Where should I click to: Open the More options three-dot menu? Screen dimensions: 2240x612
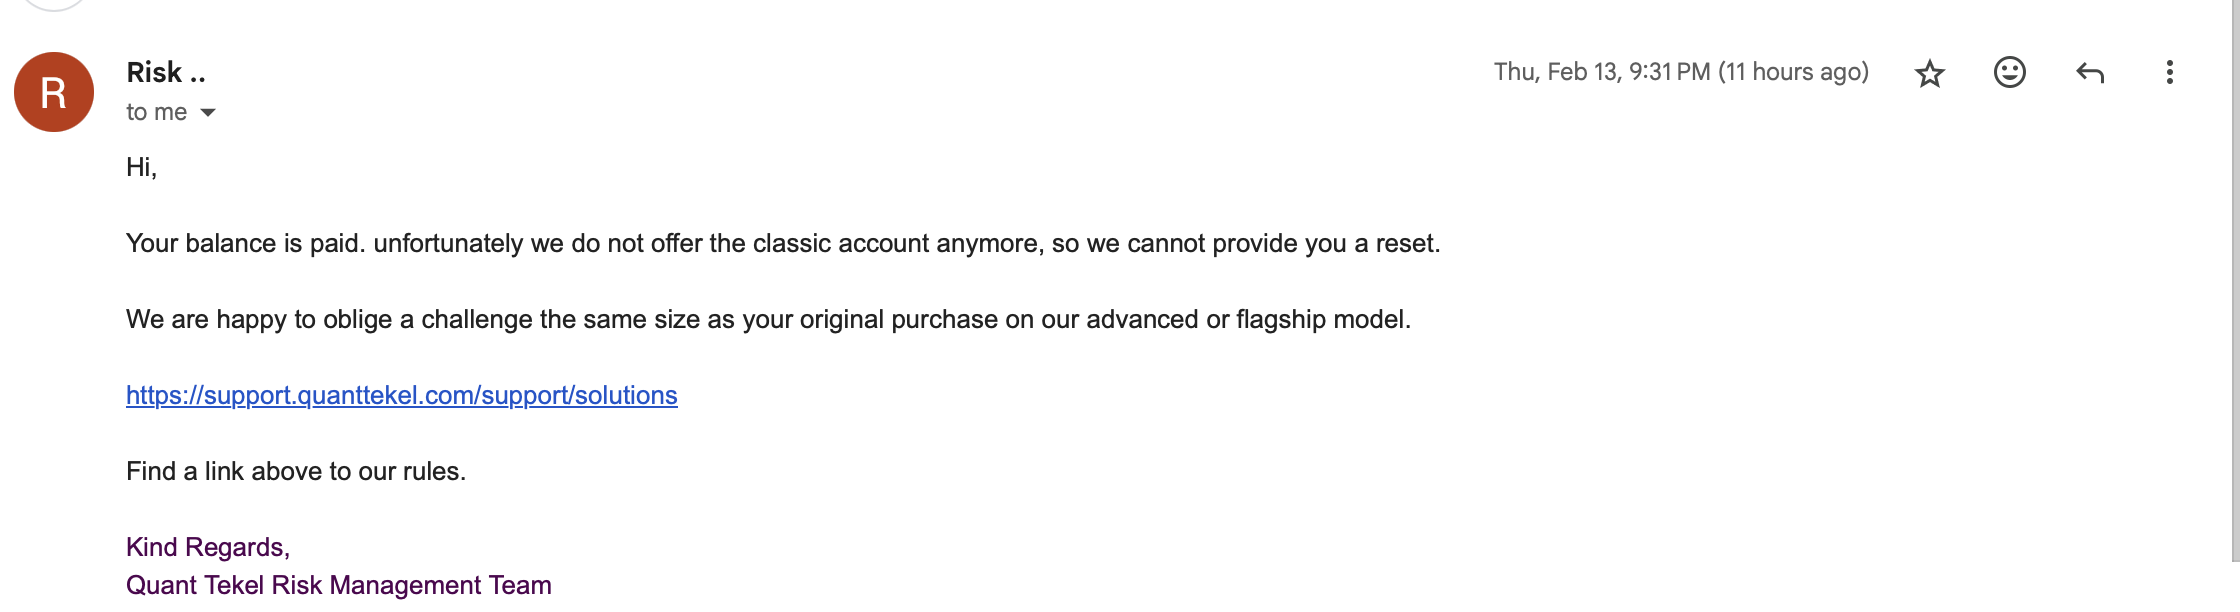(x=2169, y=73)
